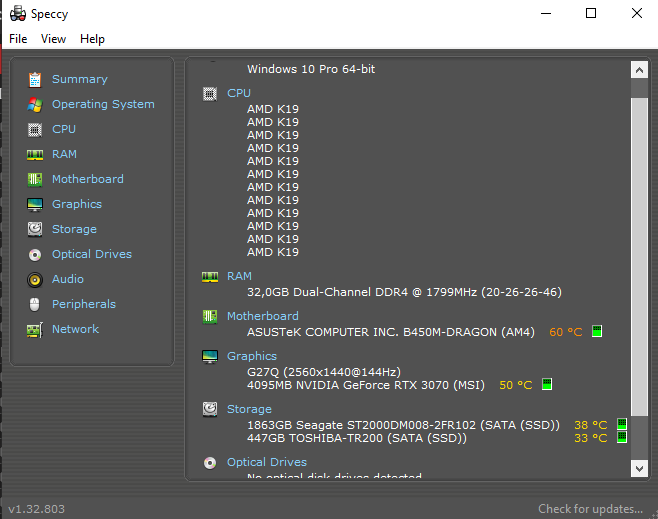Viewport: 658px width, 519px height.
Task: Click the Windows 10 Pro 64-bit text
Action: (311, 69)
